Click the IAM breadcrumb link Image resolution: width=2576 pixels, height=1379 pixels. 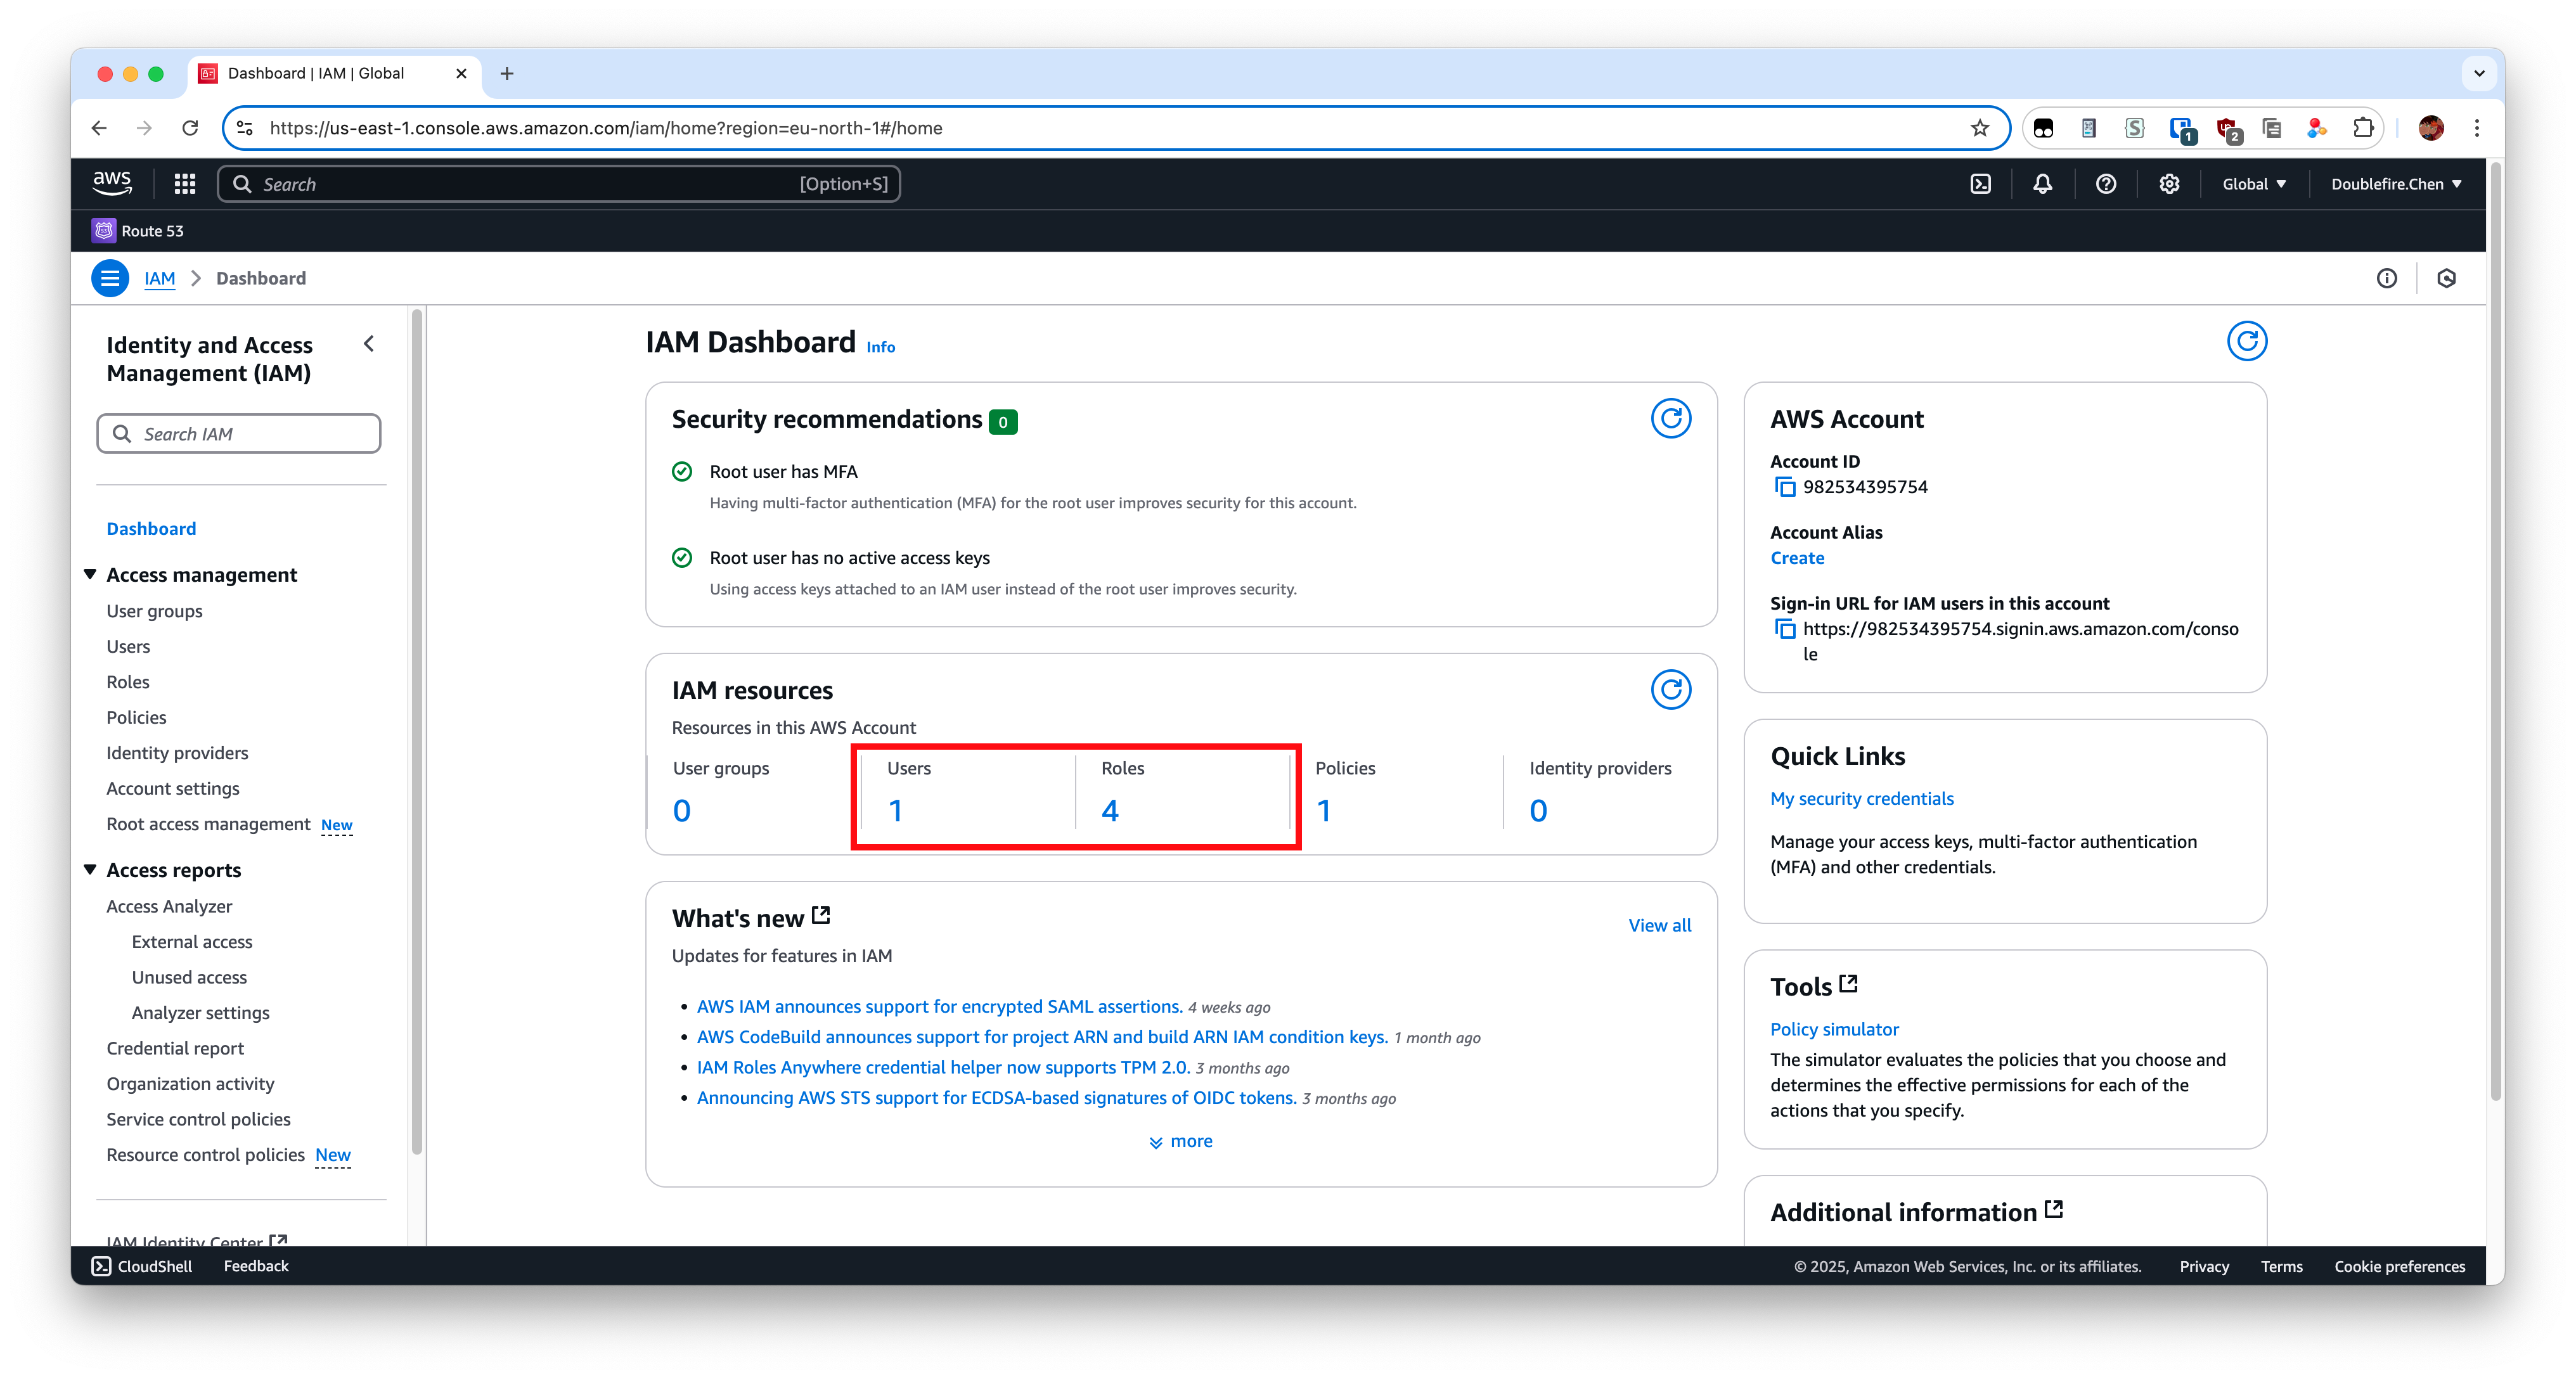click(159, 278)
